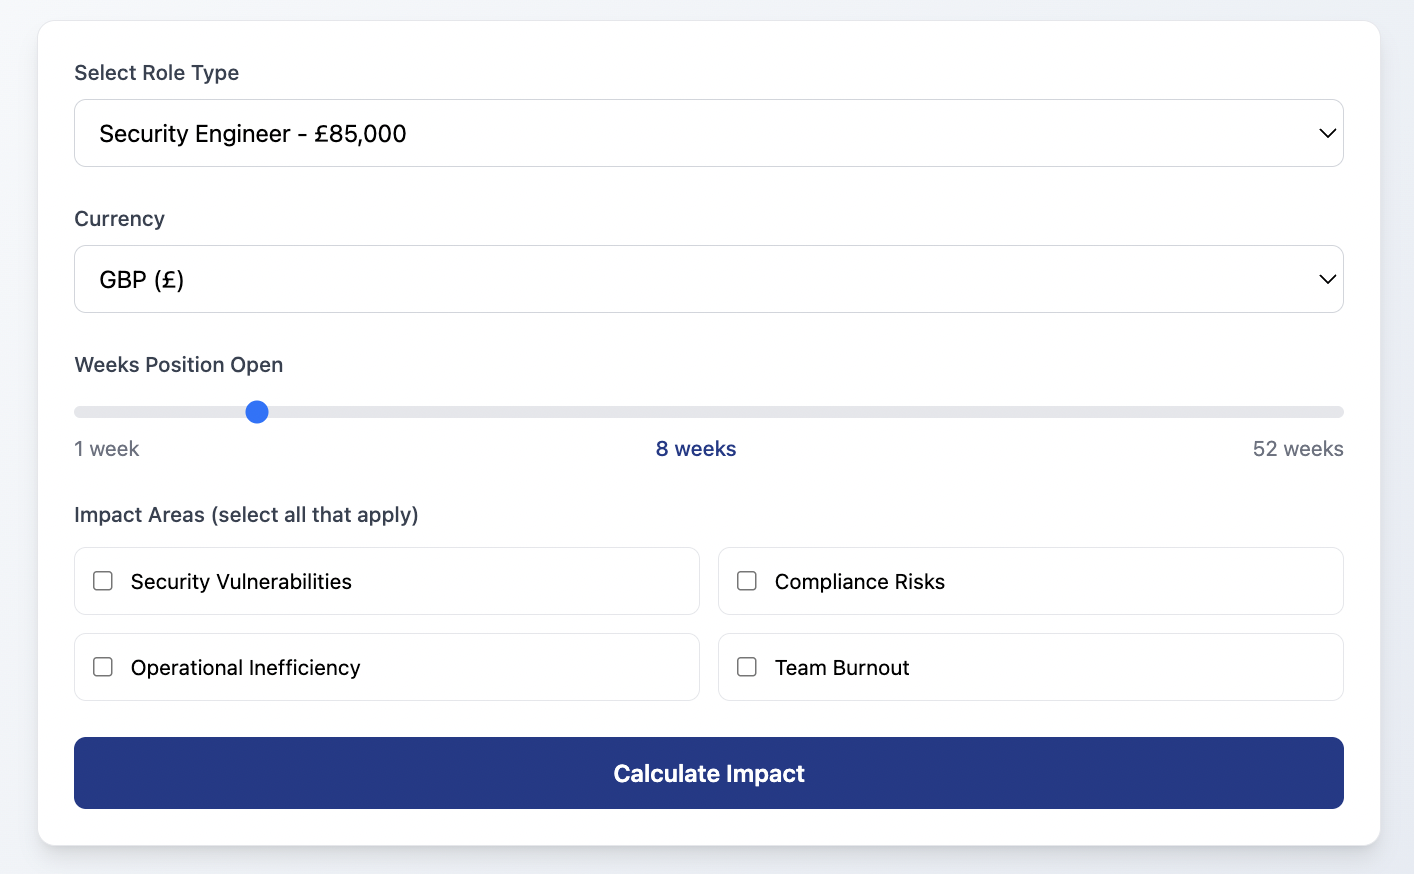Click the currency dropdown chevron
Screen dimensions: 1414x874
(x=1327, y=278)
